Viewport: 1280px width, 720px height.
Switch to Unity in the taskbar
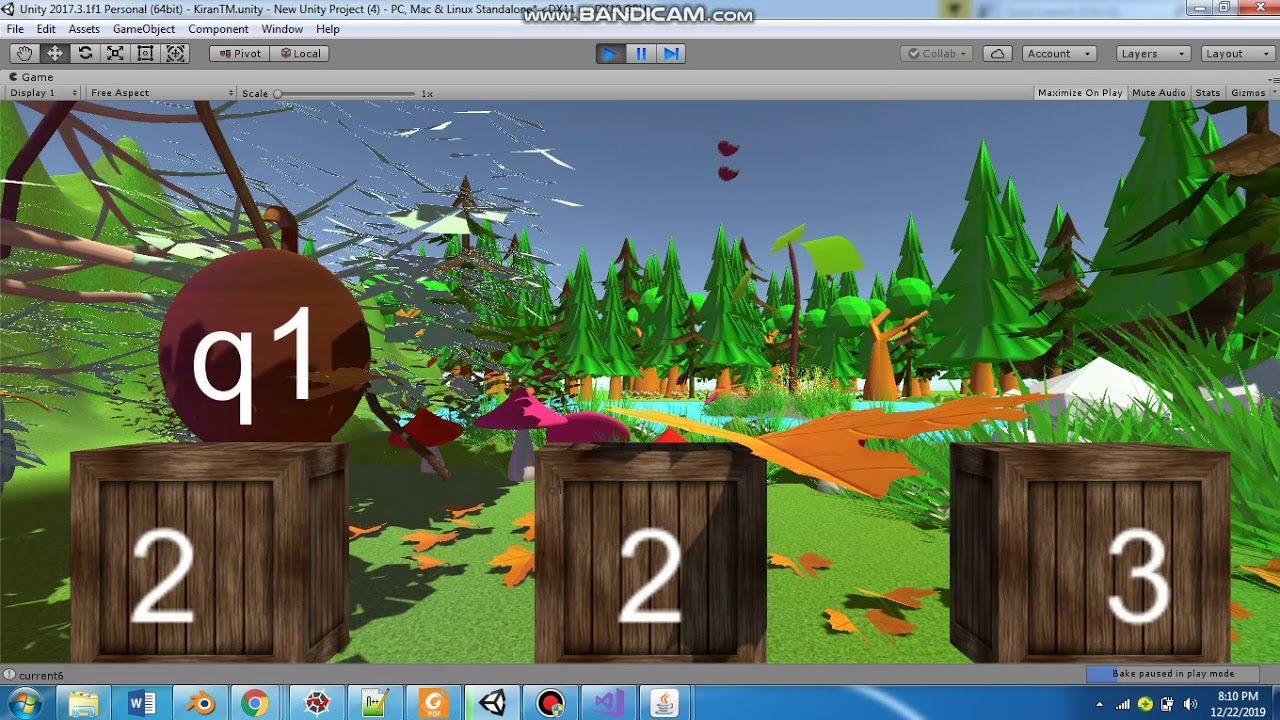click(x=492, y=704)
